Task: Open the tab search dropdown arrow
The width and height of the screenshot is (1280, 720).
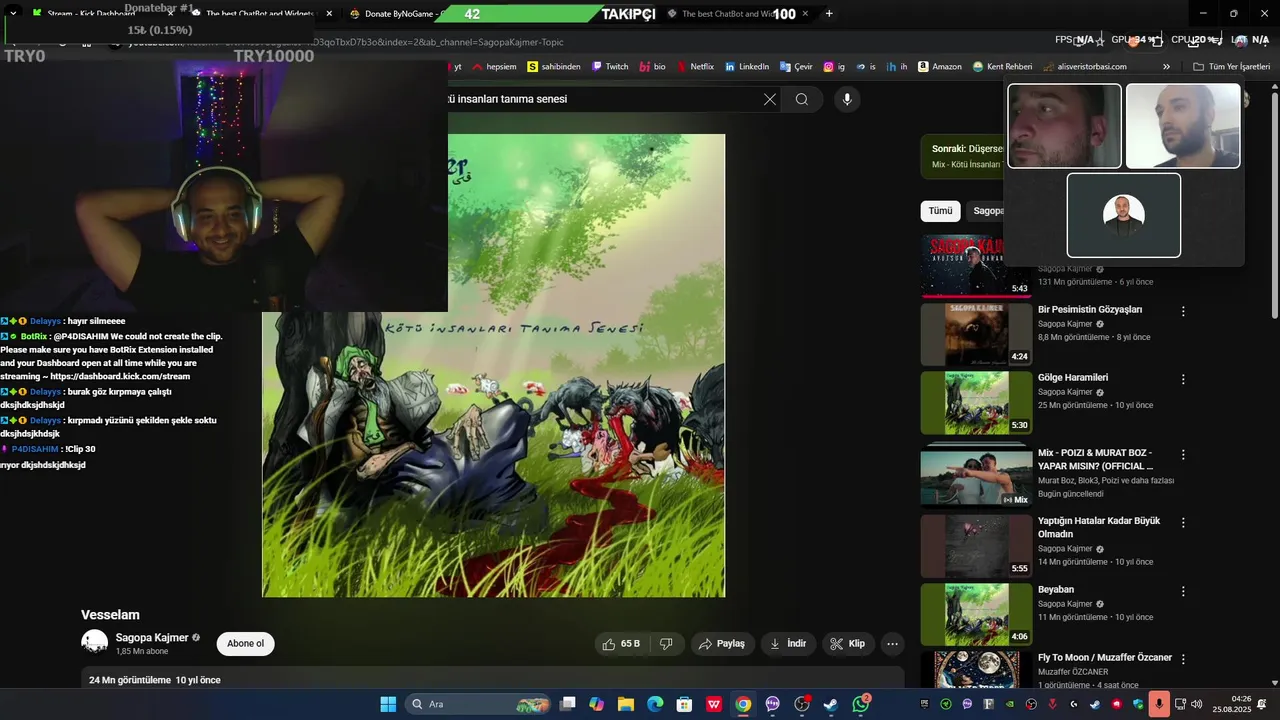Action: point(13,14)
